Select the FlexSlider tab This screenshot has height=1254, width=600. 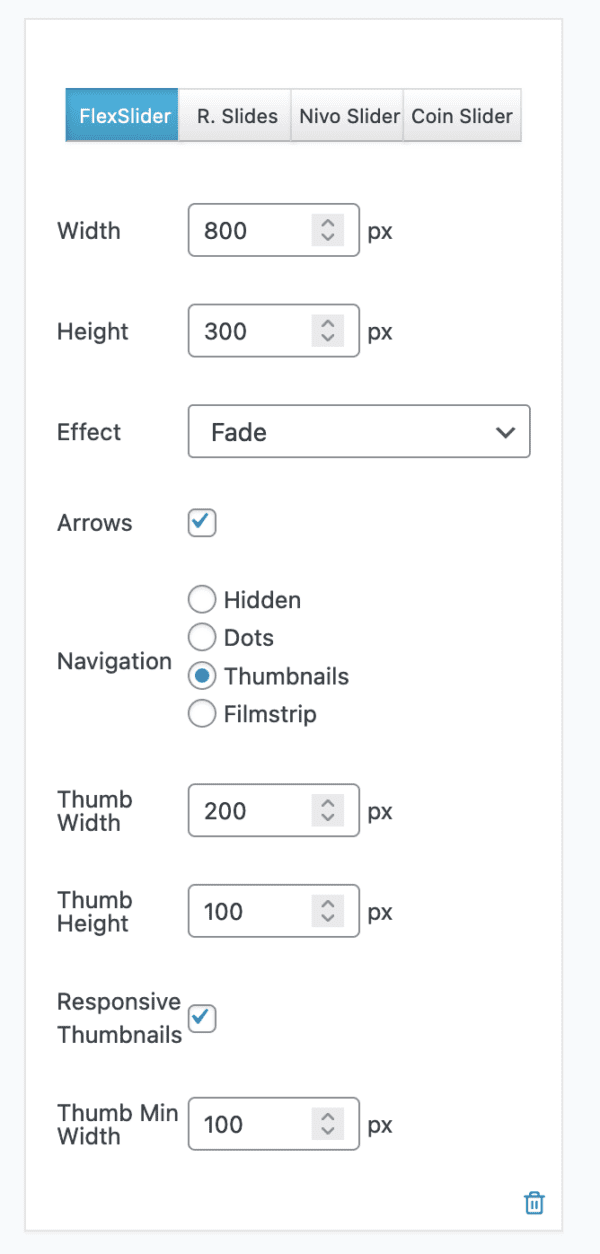121,115
